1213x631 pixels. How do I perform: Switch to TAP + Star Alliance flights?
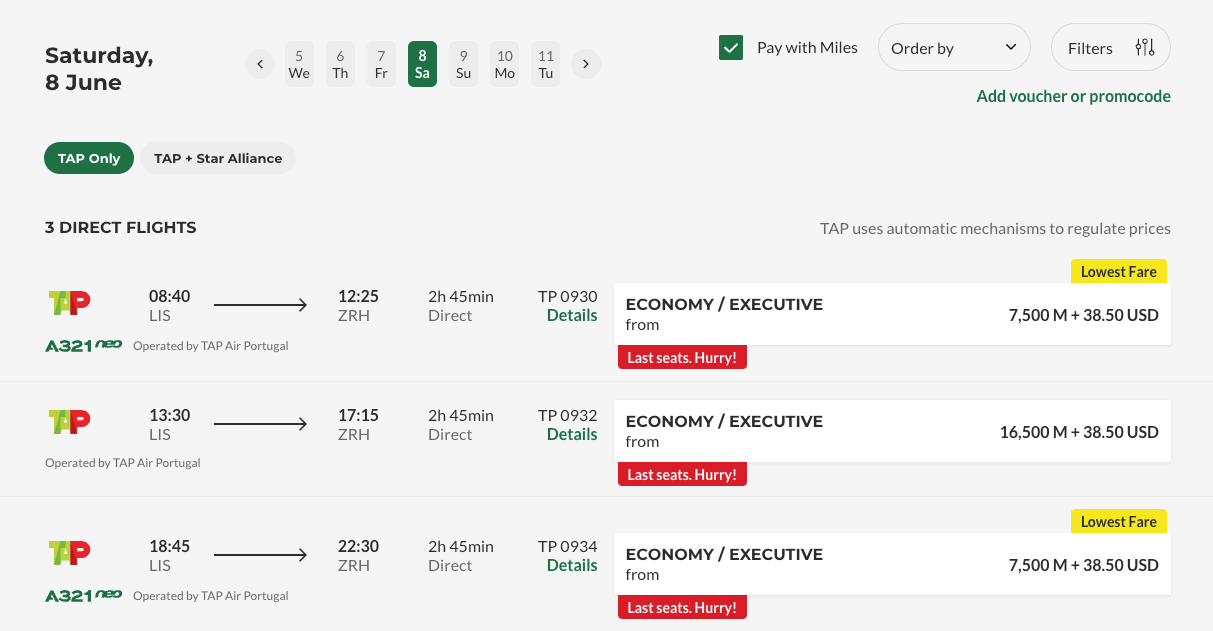pyautogui.click(x=217, y=157)
